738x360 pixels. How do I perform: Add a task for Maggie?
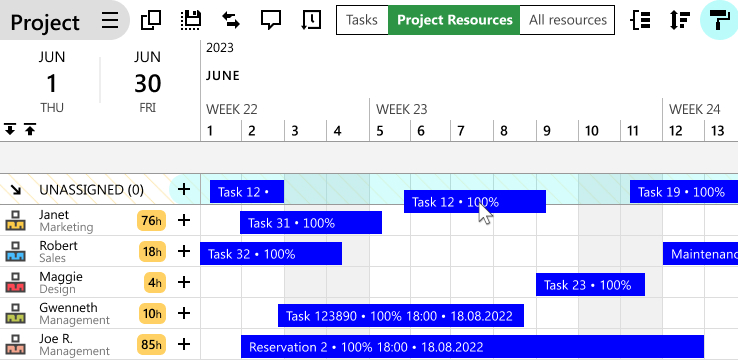coord(184,282)
